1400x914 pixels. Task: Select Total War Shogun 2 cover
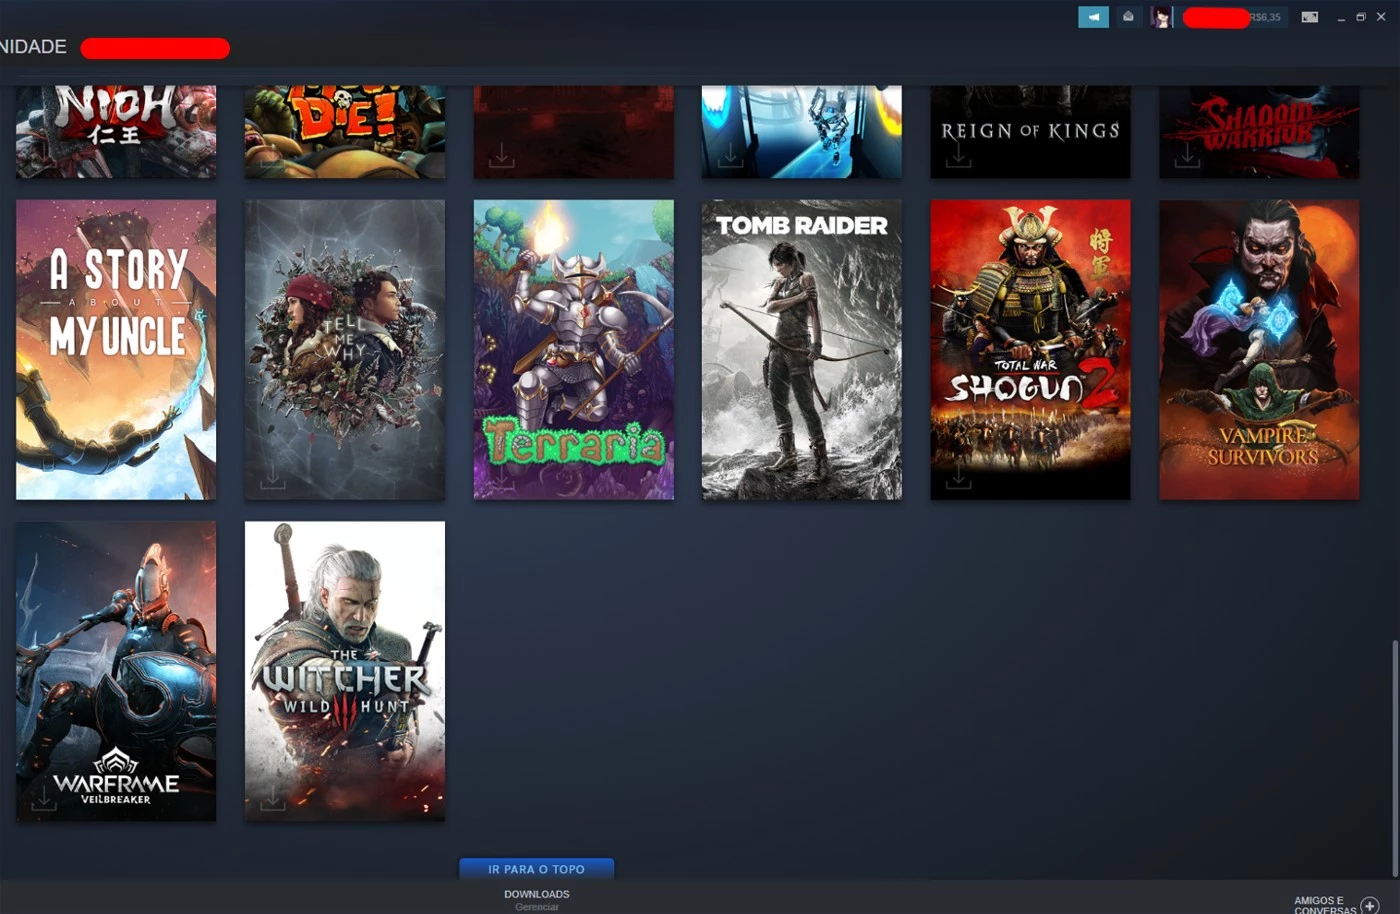pos(1030,349)
